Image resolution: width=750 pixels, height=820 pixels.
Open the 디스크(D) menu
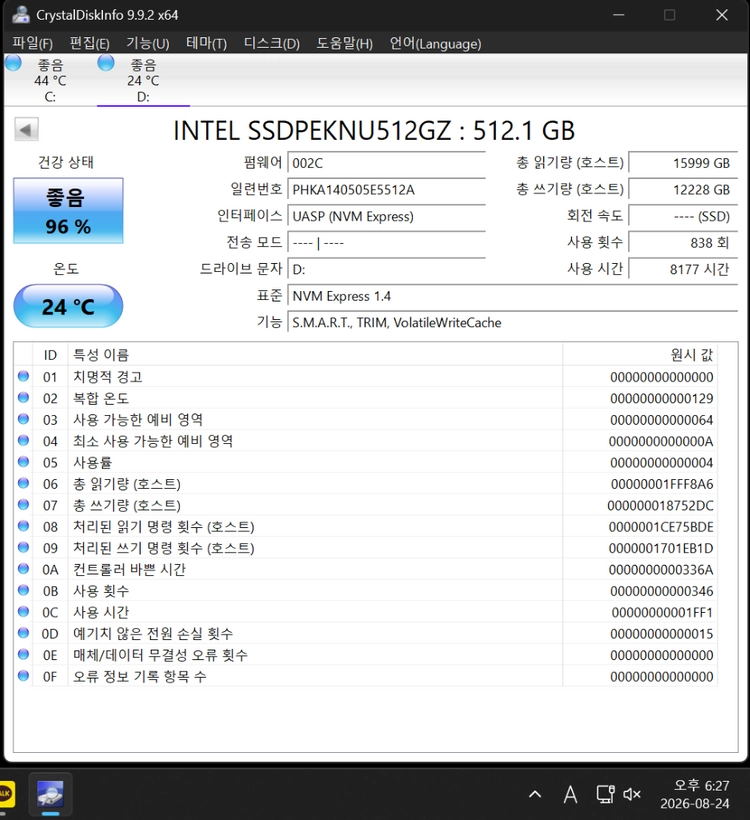(271, 43)
